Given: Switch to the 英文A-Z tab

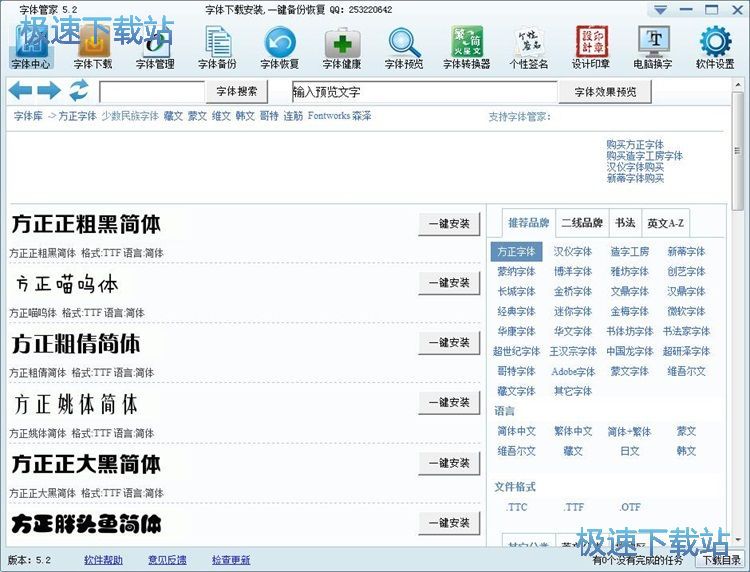Looking at the screenshot, I should pyautogui.click(x=665, y=223).
